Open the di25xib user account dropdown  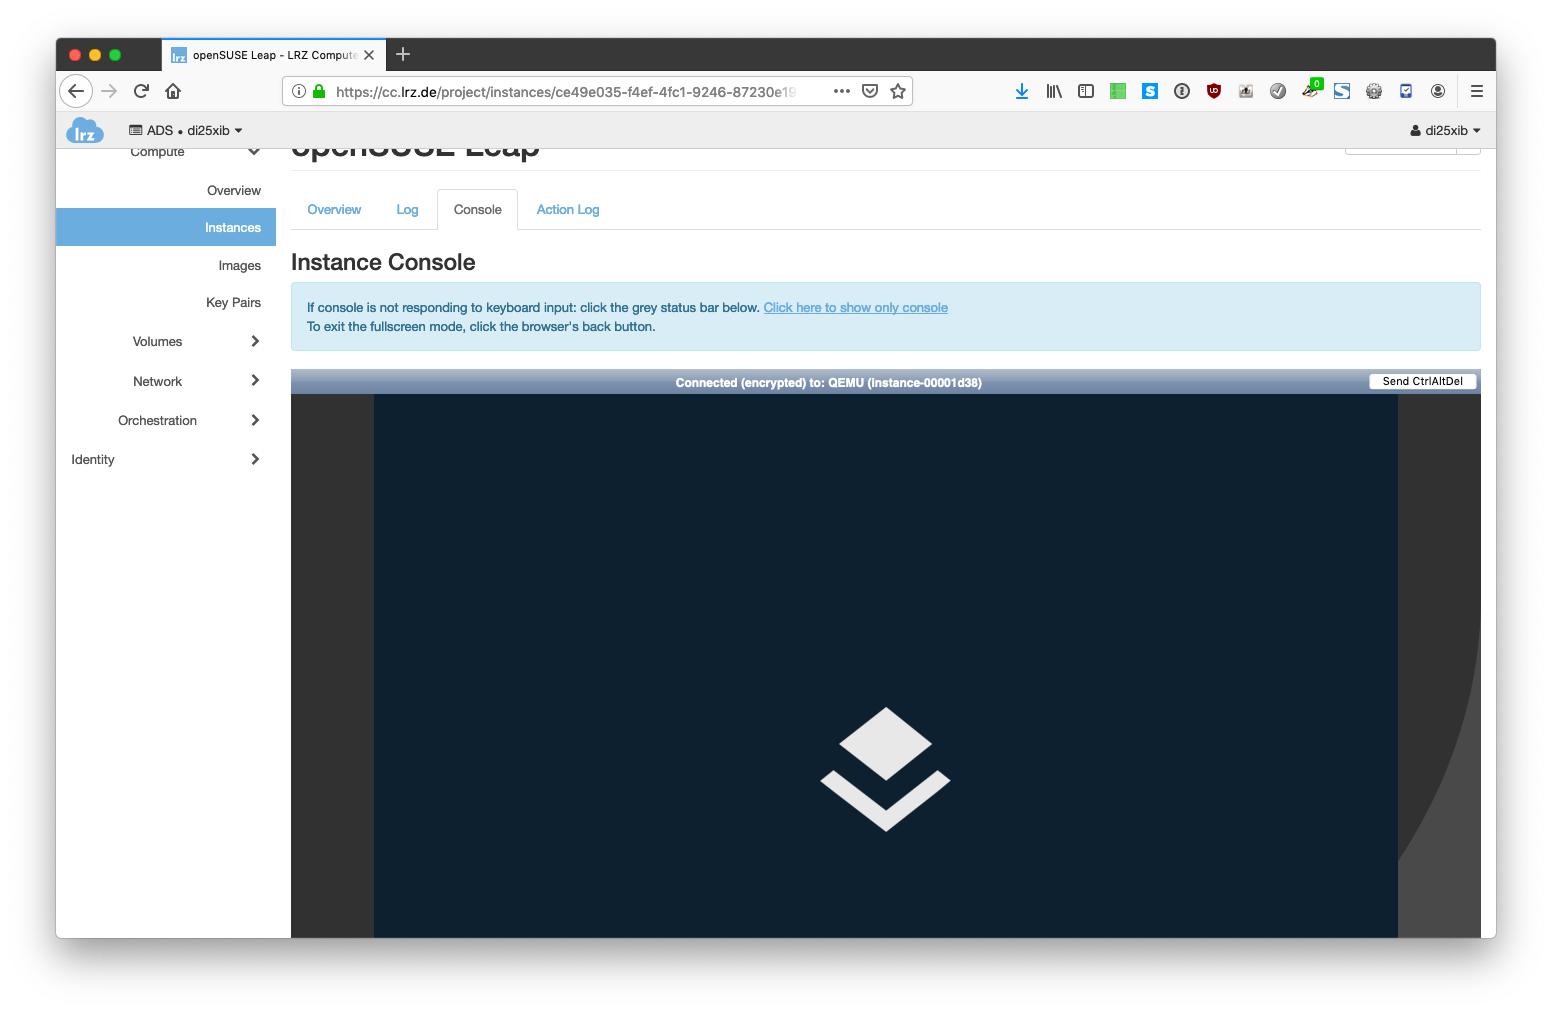(x=1445, y=131)
